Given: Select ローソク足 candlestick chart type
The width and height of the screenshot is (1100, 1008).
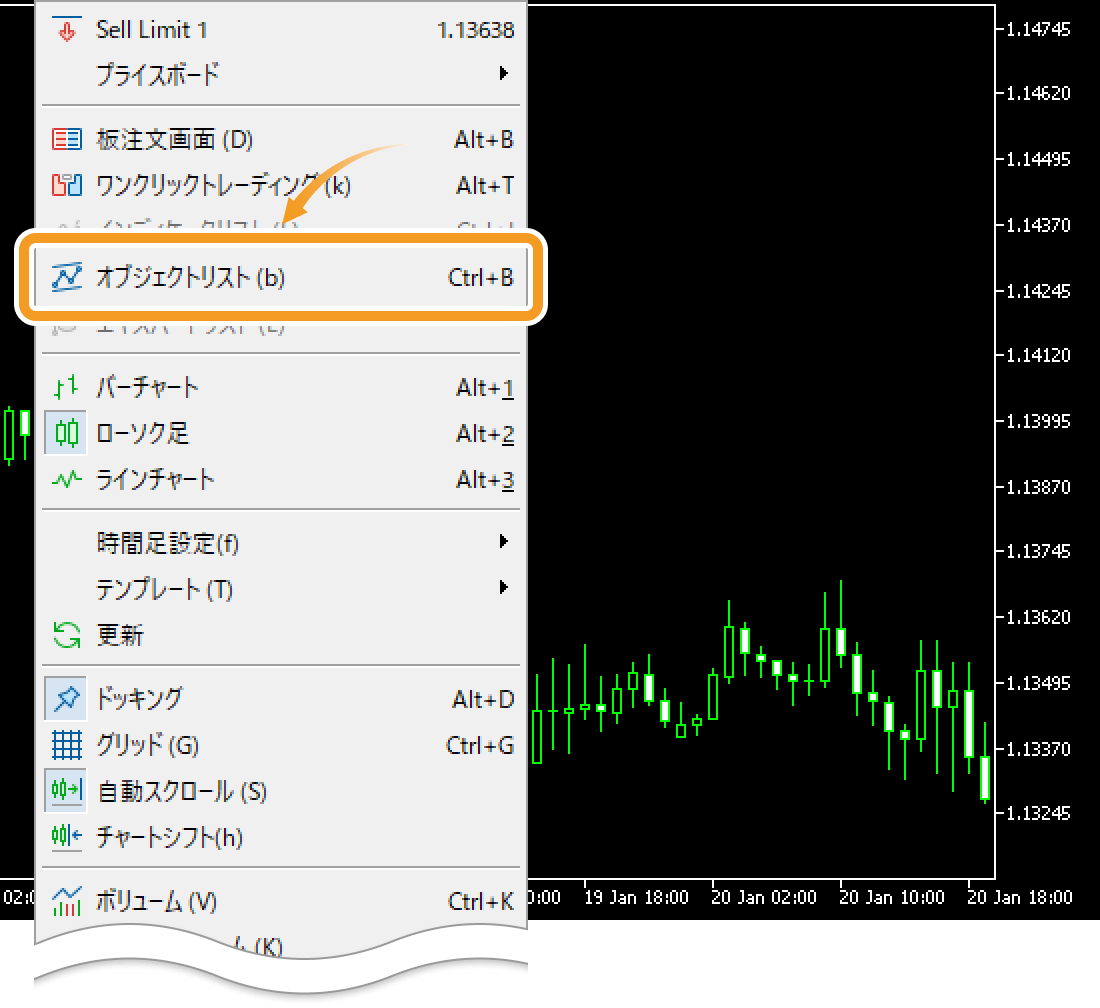Looking at the screenshot, I should (281, 433).
